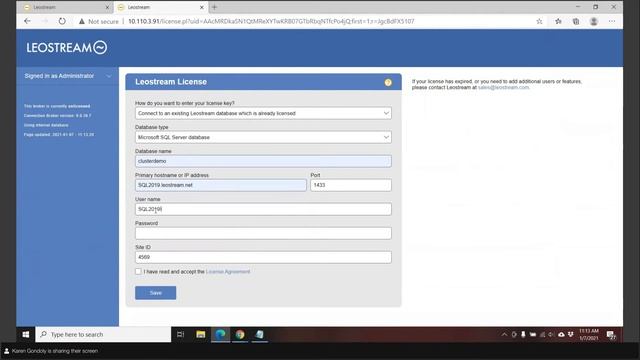Close the active Leostream tab

pos(202,7)
